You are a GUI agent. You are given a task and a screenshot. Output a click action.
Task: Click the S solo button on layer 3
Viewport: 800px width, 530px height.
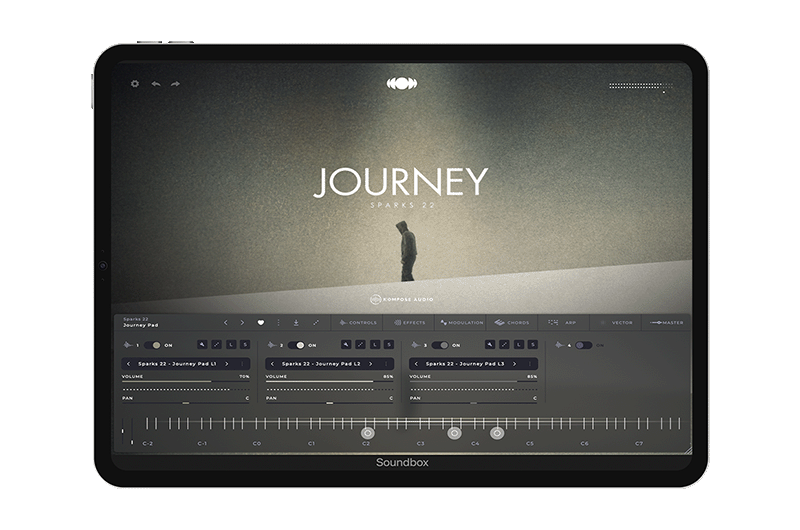pos(533,345)
